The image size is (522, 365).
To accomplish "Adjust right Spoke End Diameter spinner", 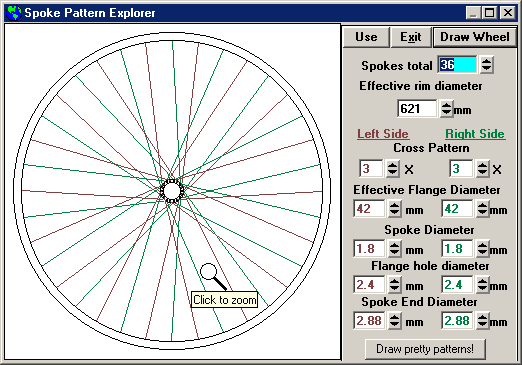I will tap(482, 321).
